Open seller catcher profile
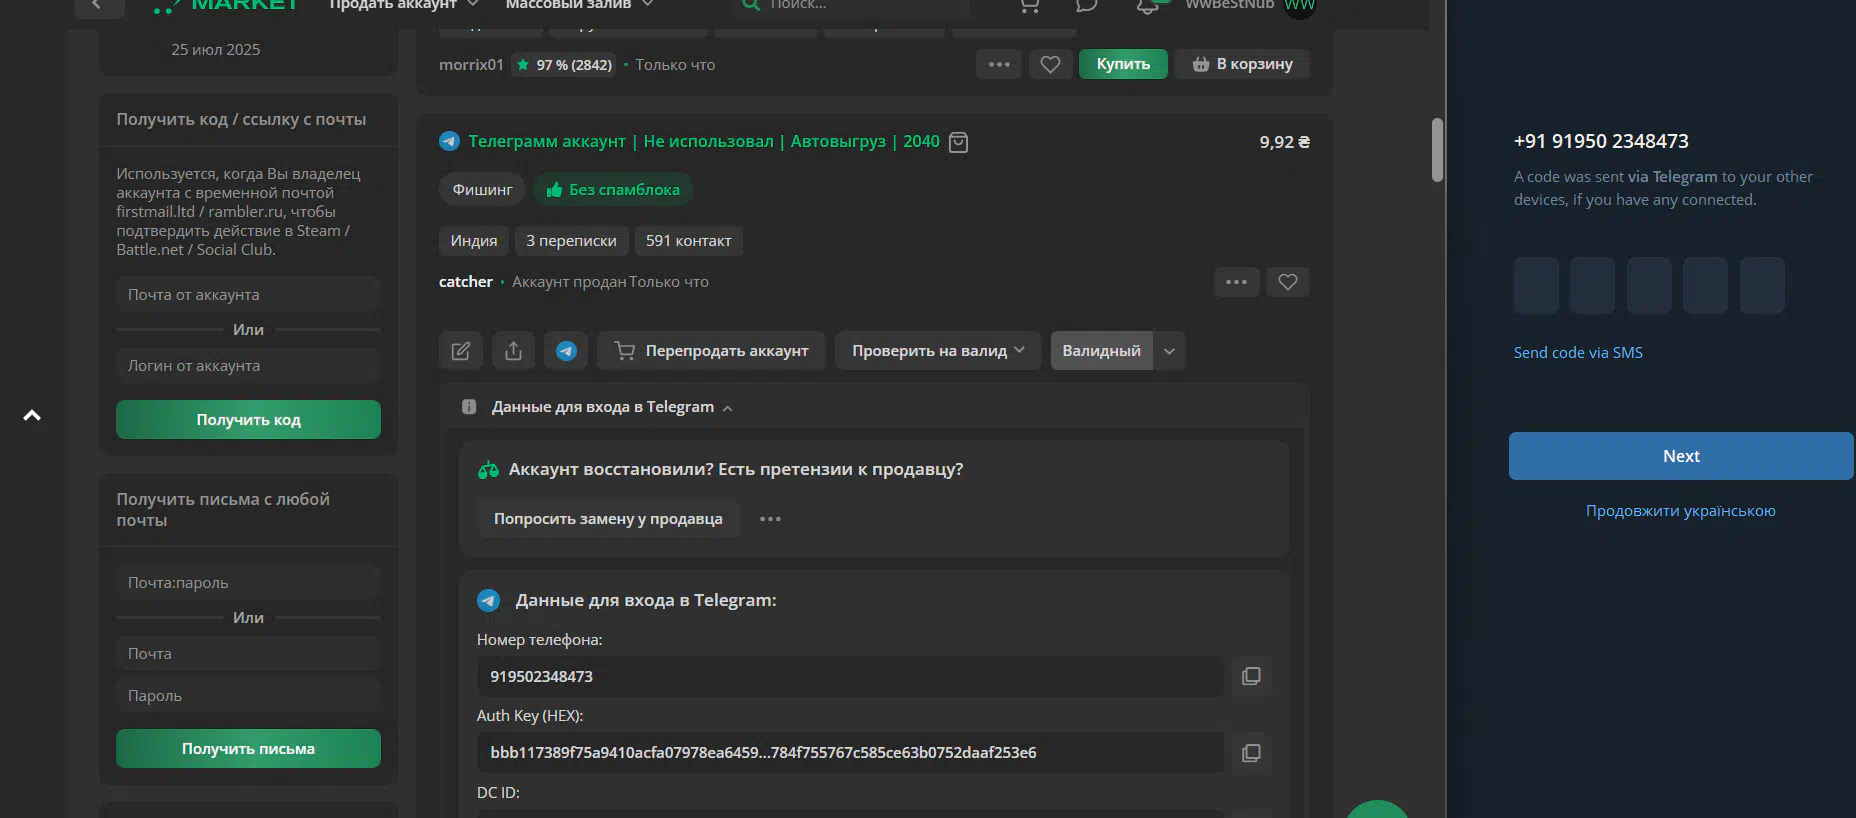1856x818 pixels. [466, 282]
